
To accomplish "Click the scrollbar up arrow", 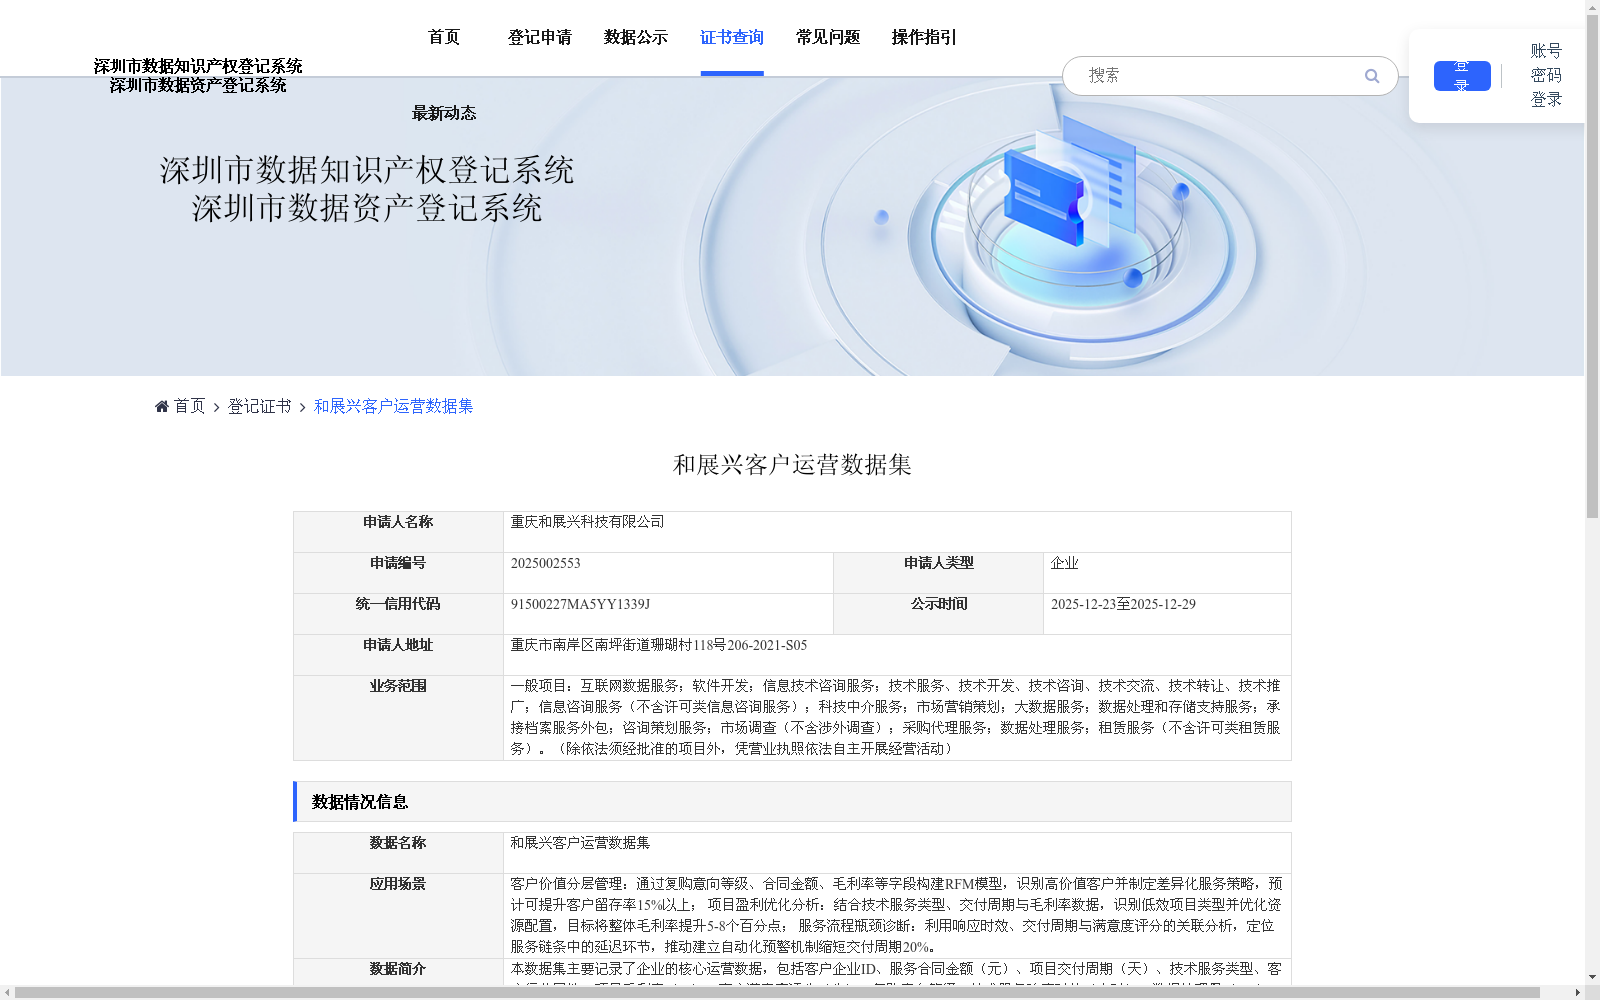I will click(x=1592, y=7).
